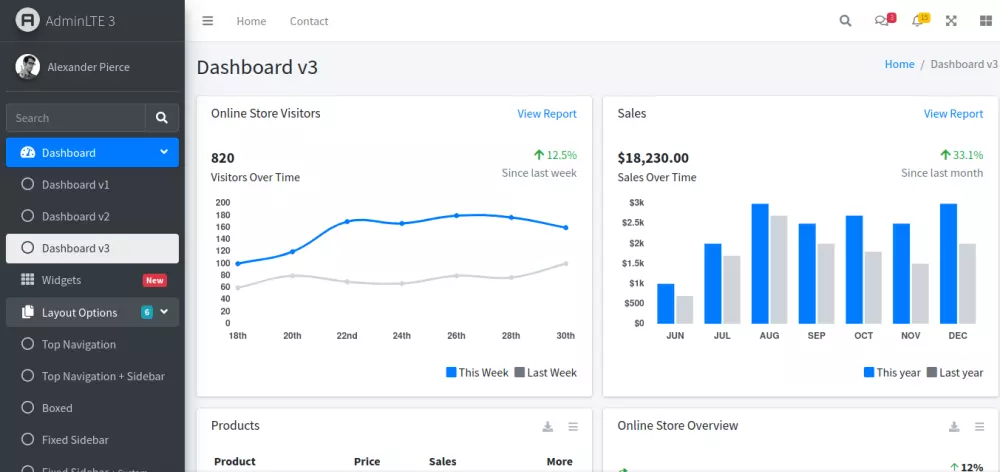Collapse the Dashboard menu chevron
The height and width of the screenshot is (472, 1000).
(164, 152)
